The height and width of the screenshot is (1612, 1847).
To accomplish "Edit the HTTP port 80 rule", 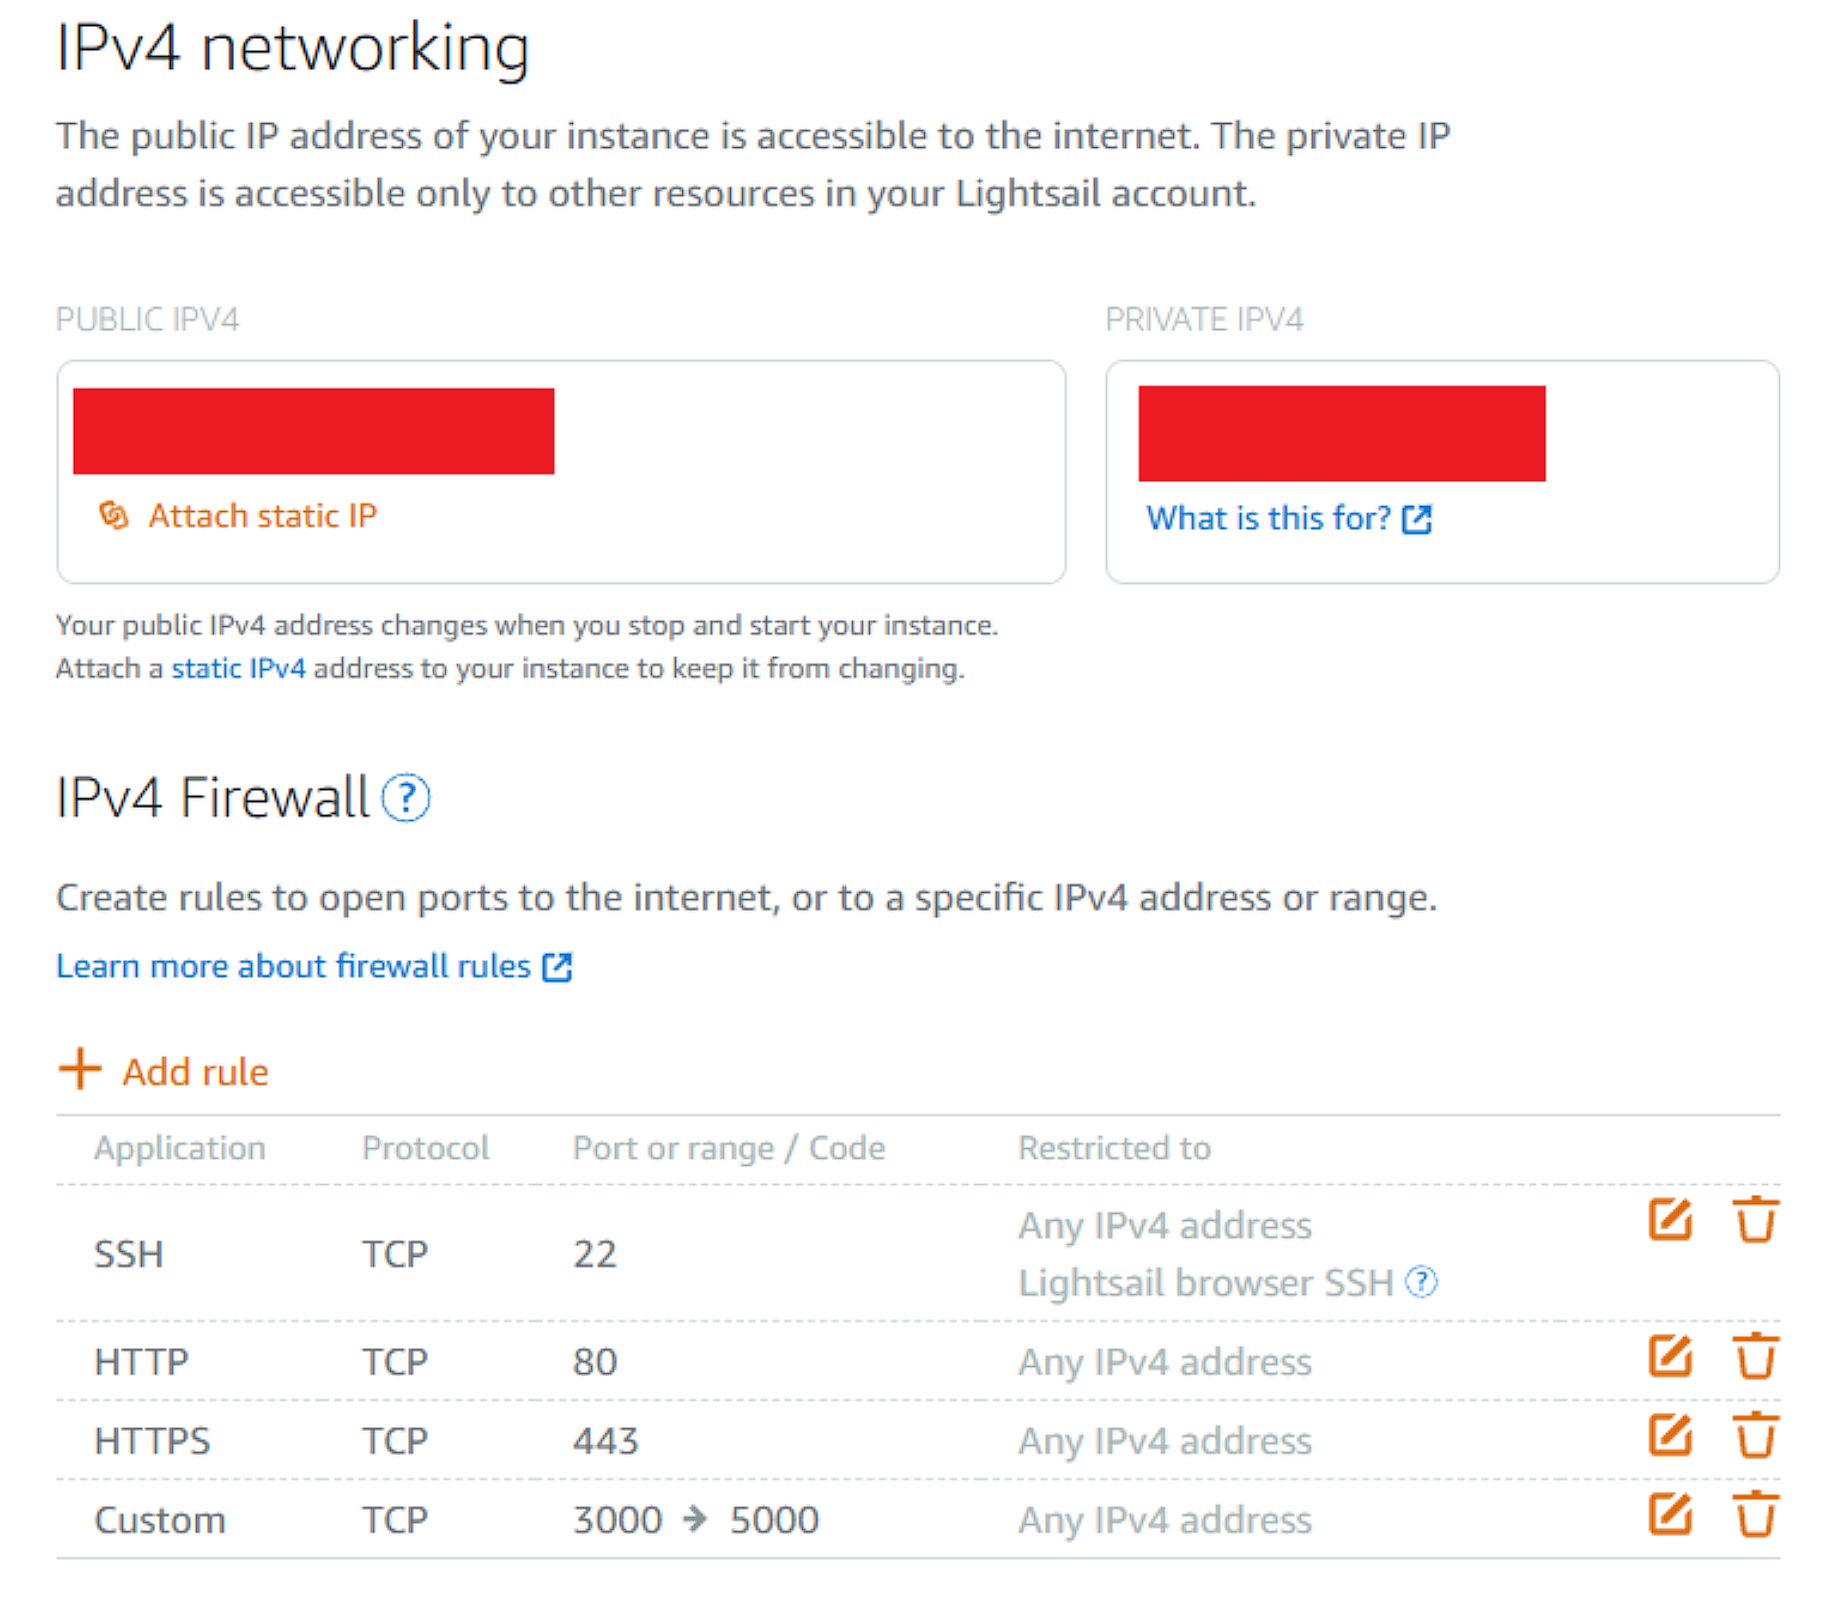I will pyautogui.click(x=1670, y=1357).
